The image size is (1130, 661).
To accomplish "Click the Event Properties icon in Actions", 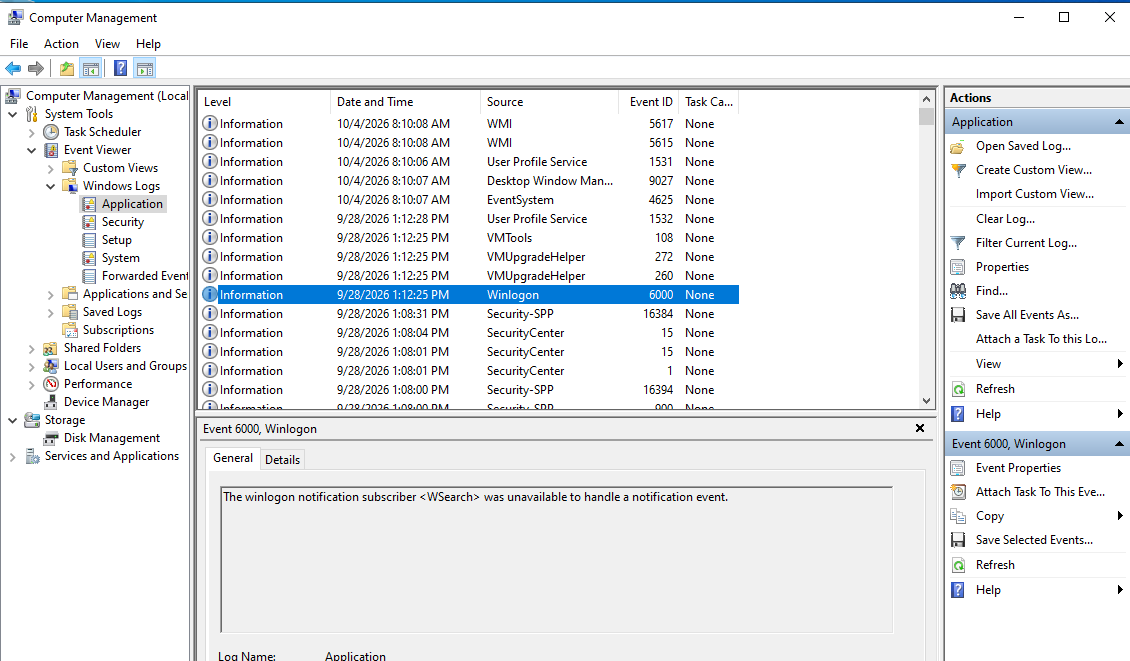I will (958, 468).
